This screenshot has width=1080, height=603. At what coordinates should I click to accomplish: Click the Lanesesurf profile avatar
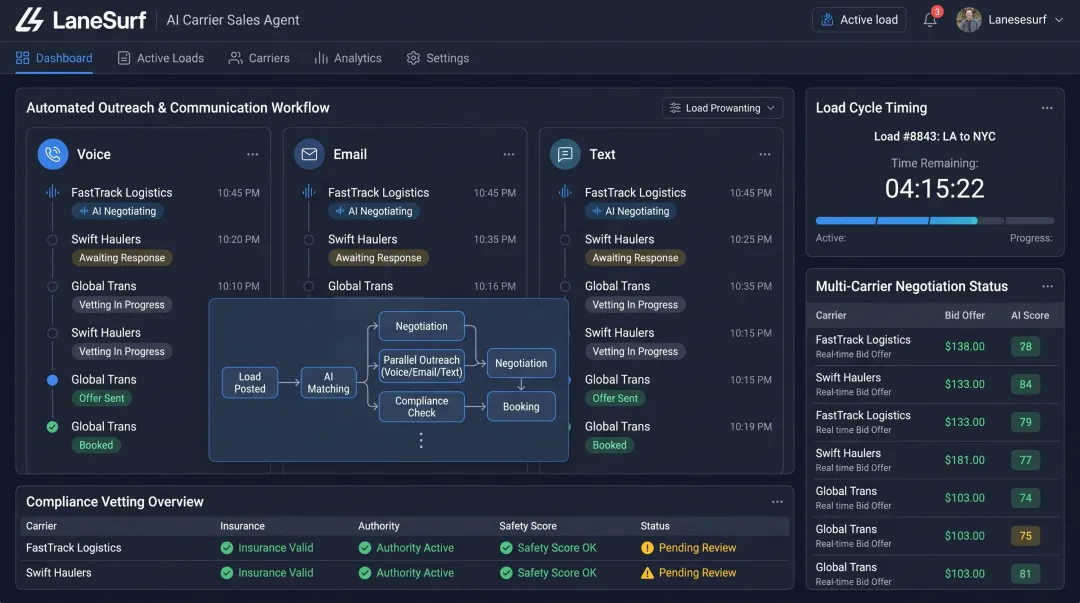pos(968,20)
